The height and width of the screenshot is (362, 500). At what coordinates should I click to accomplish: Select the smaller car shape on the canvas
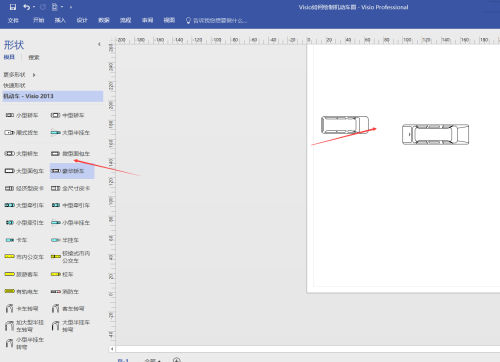click(345, 125)
